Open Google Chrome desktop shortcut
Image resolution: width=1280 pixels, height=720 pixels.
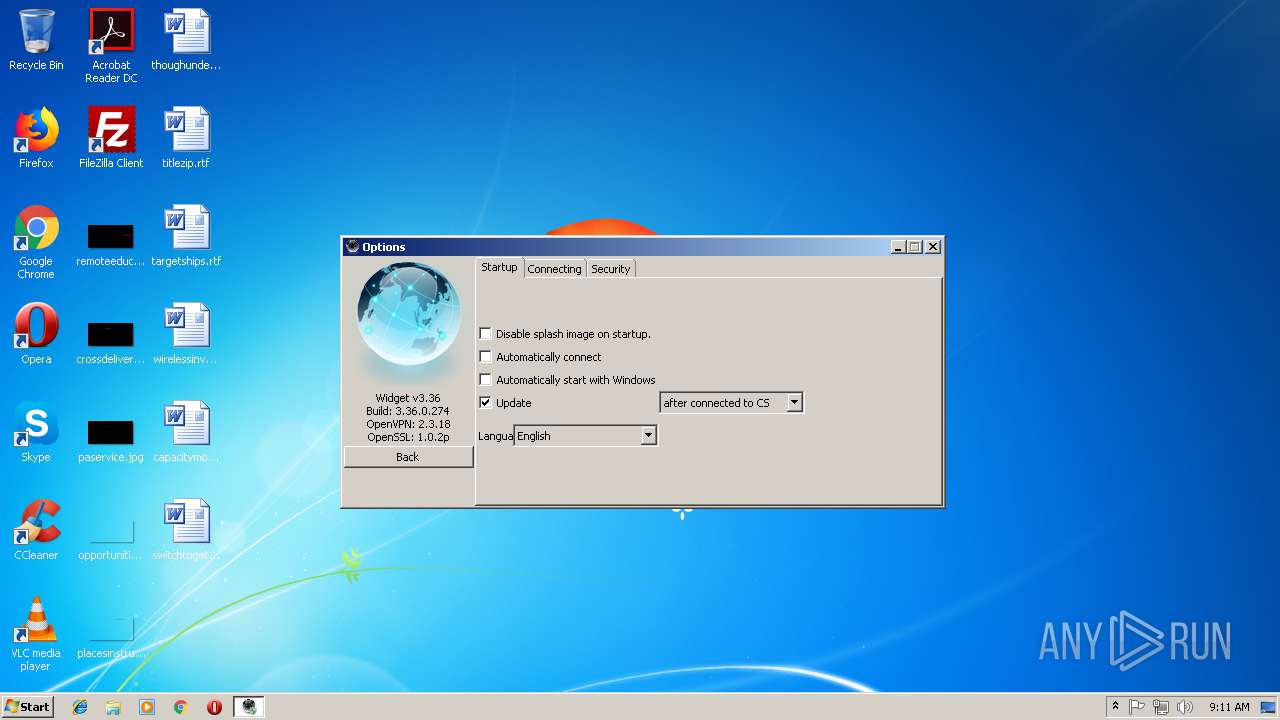(x=36, y=242)
